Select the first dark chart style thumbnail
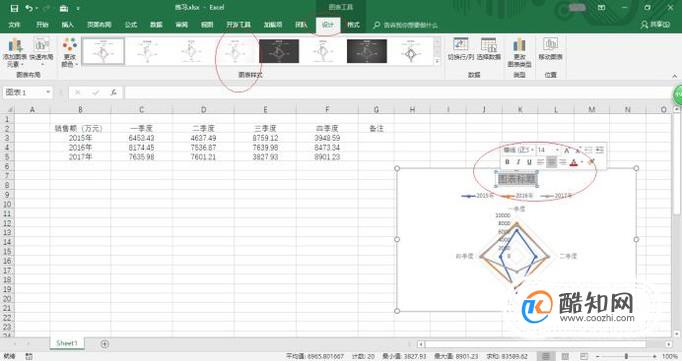This screenshot has height=361, width=682. (279, 51)
